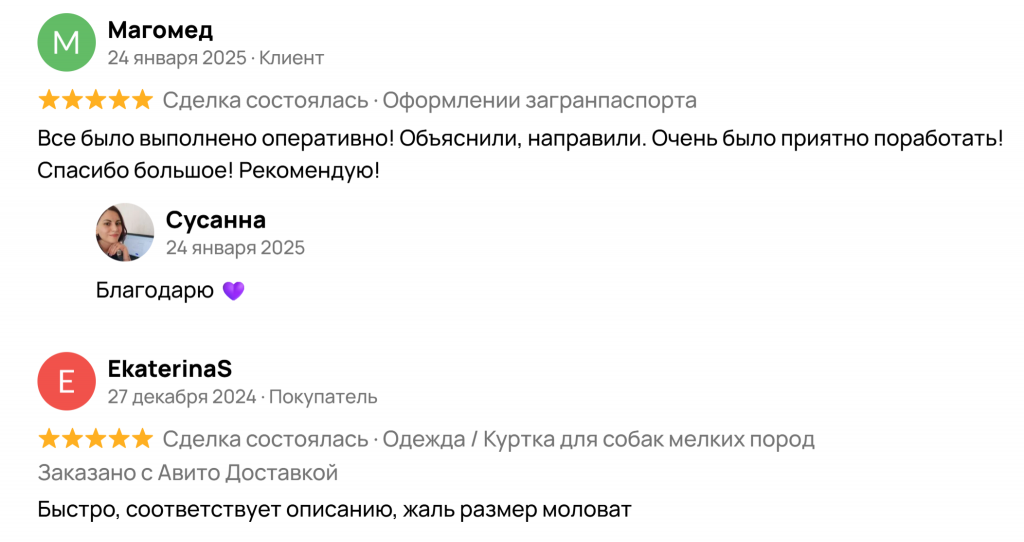The image size is (1024, 542).
Task: Click the purple heart emoji
Action: tap(233, 291)
